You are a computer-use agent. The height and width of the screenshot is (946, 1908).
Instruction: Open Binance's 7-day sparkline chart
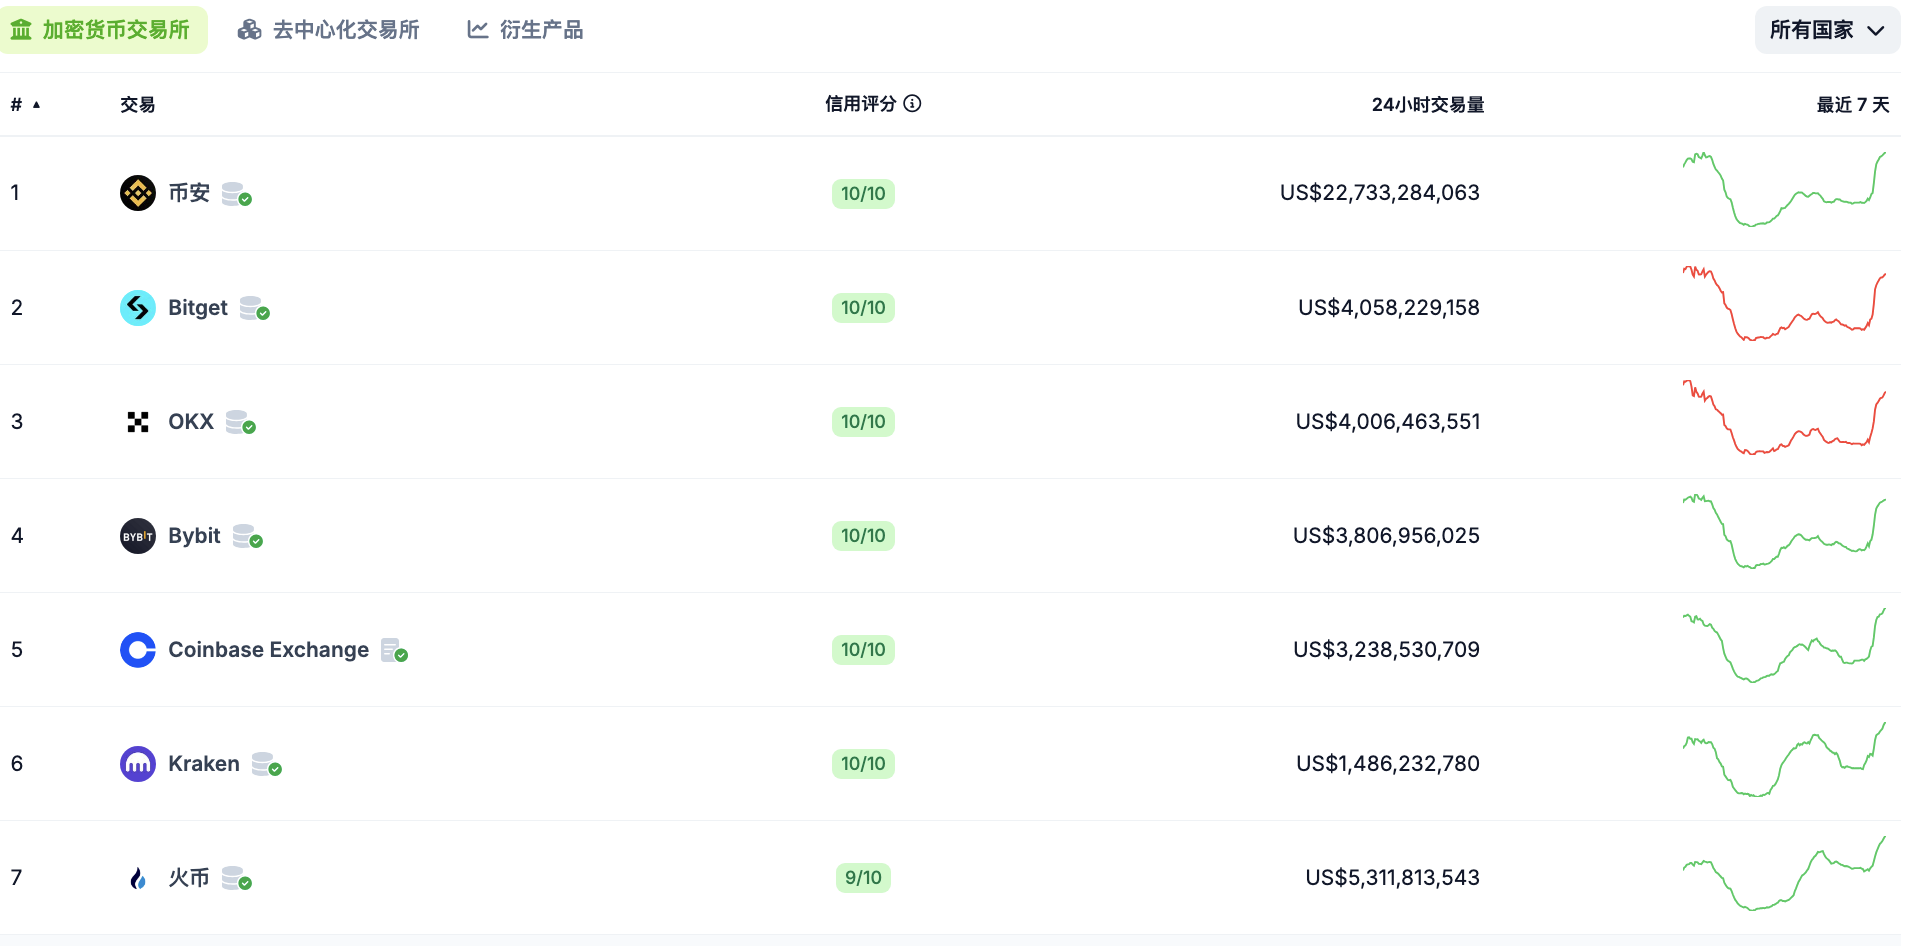pos(1784,190)
